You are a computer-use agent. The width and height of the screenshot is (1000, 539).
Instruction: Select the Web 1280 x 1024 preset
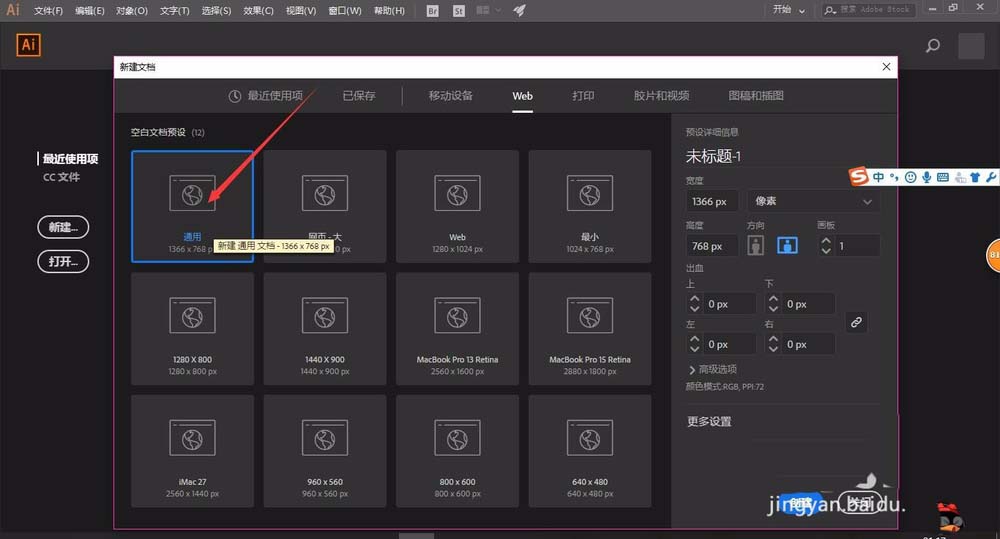(457, 206)
